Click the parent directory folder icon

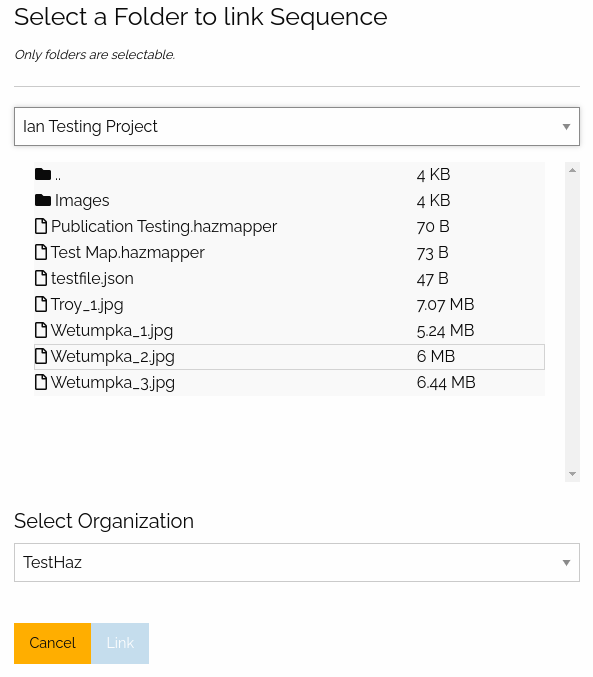click(43, 174)
